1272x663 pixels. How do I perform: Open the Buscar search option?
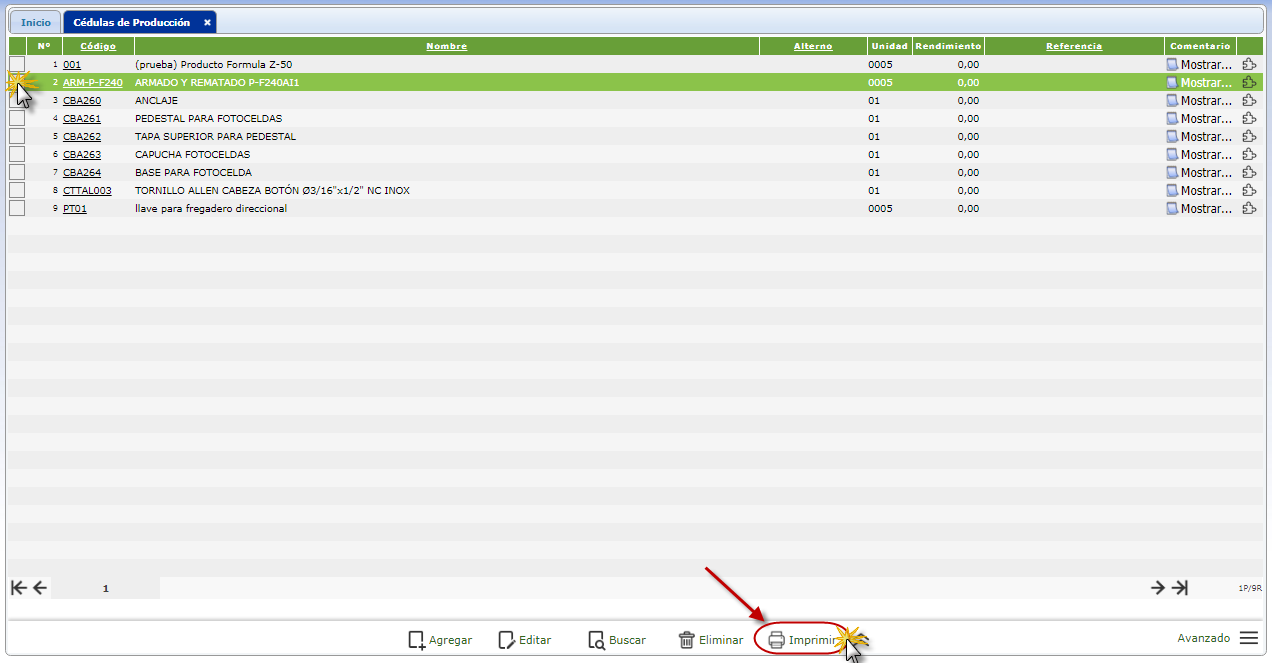click(616, 640)
